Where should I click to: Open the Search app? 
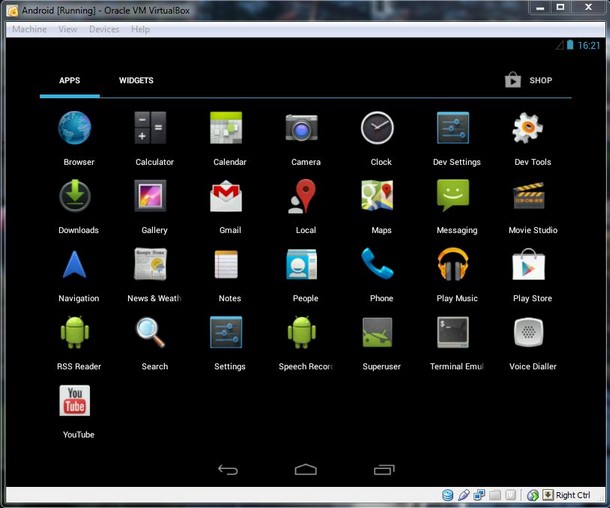point(150,333)
